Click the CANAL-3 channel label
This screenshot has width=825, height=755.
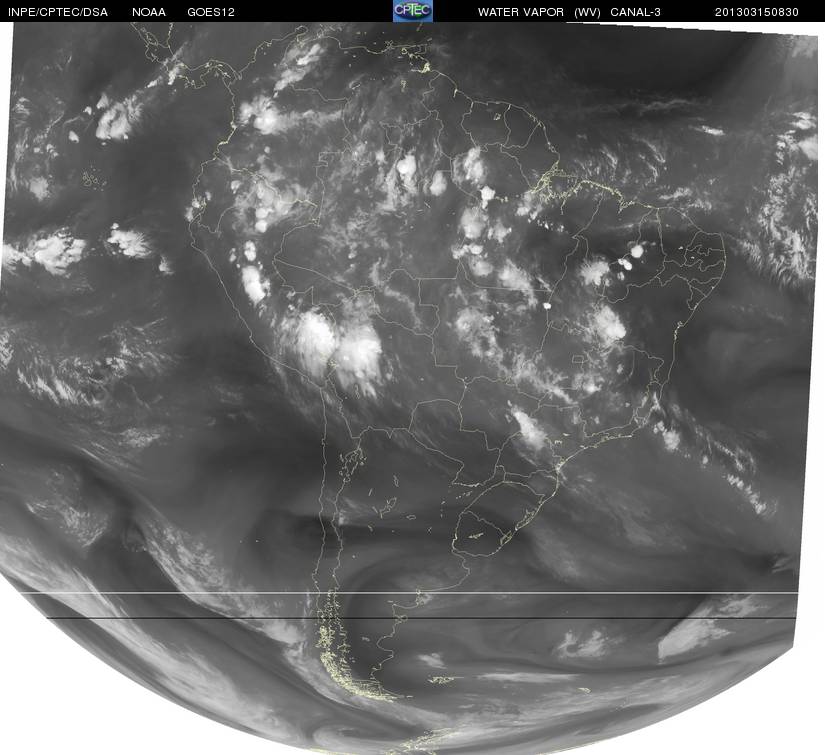[636, 12]
